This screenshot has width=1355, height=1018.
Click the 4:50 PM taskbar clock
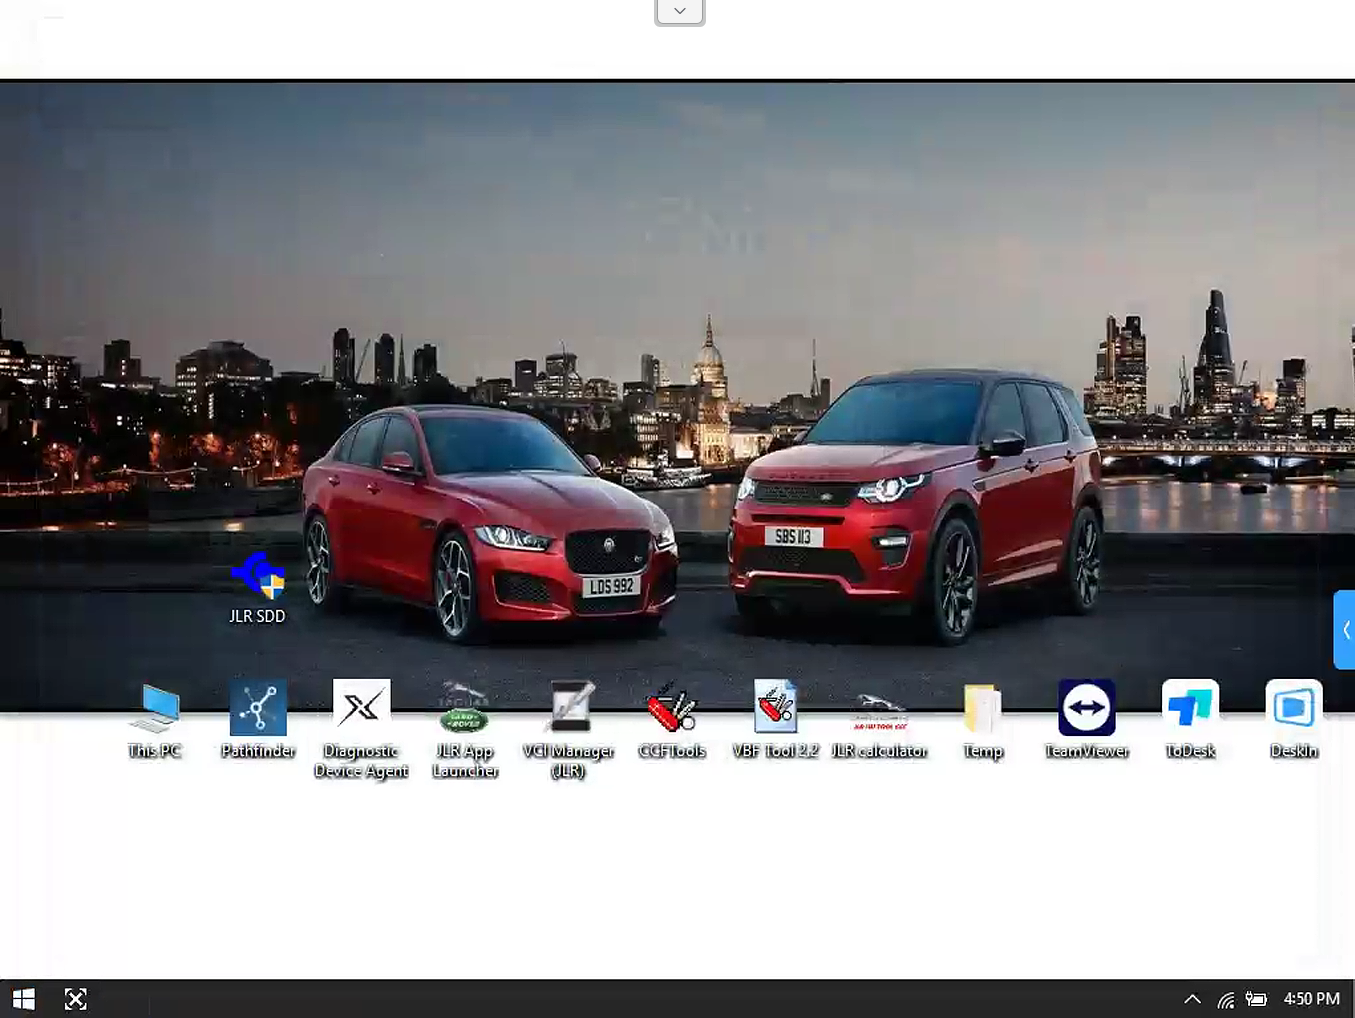[1311, 999]
